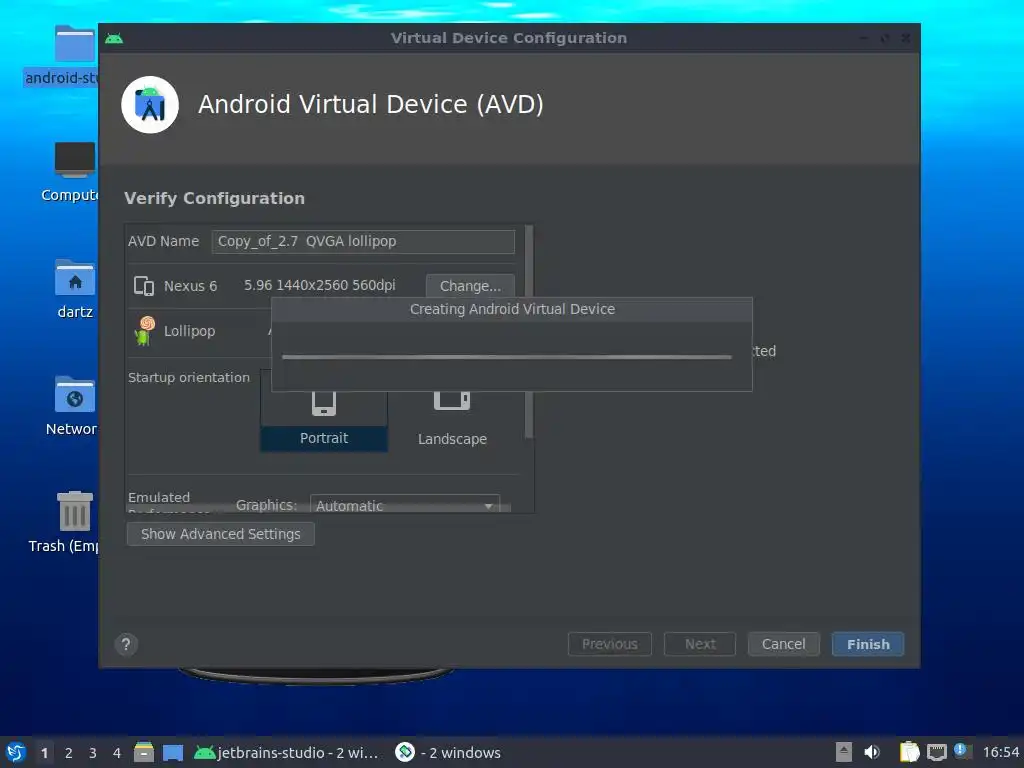Click the Nexus 6 device name text
Image resolution: width=1024 pixels, height=768 pixels.
click(x=191, y=286)
